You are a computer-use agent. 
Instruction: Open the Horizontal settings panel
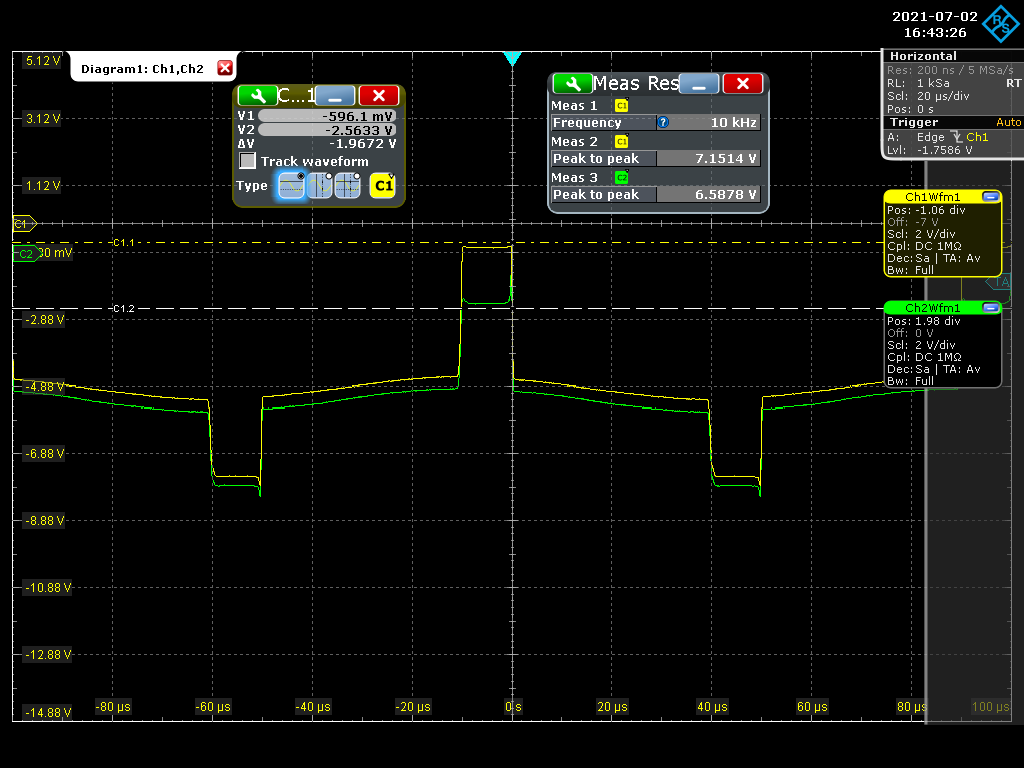point(922,56)
